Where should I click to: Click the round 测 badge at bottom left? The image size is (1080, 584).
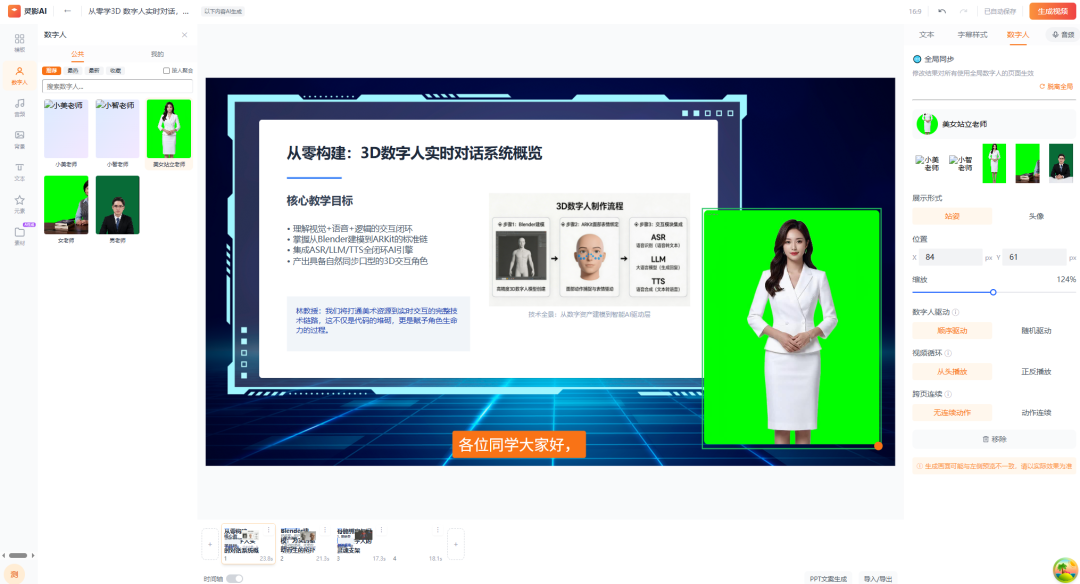click(14, 574)
